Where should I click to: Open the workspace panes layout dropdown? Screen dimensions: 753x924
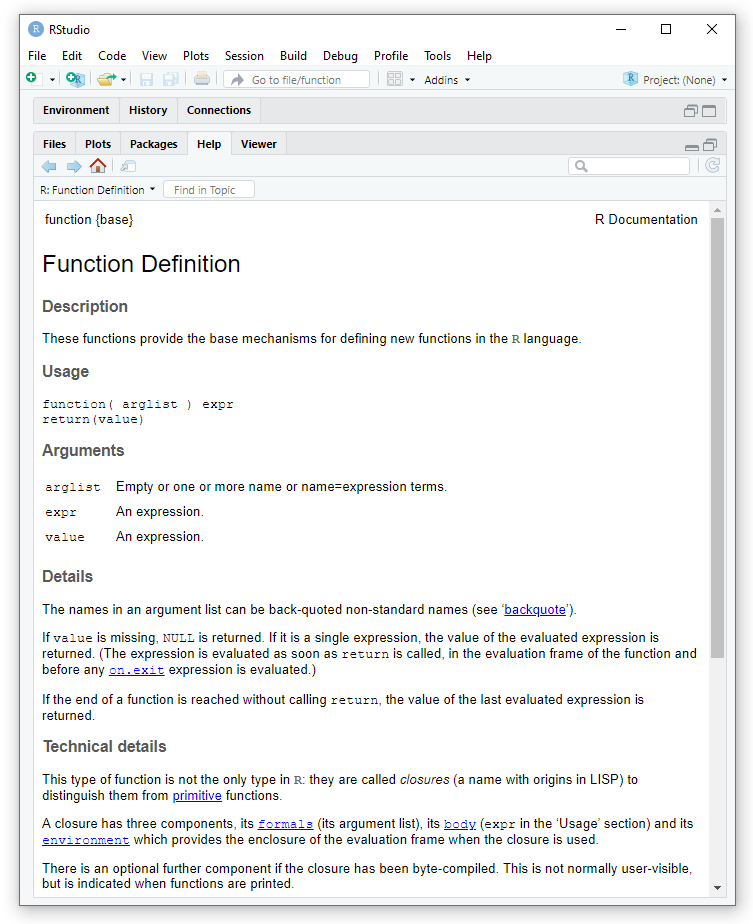point(400,79)
